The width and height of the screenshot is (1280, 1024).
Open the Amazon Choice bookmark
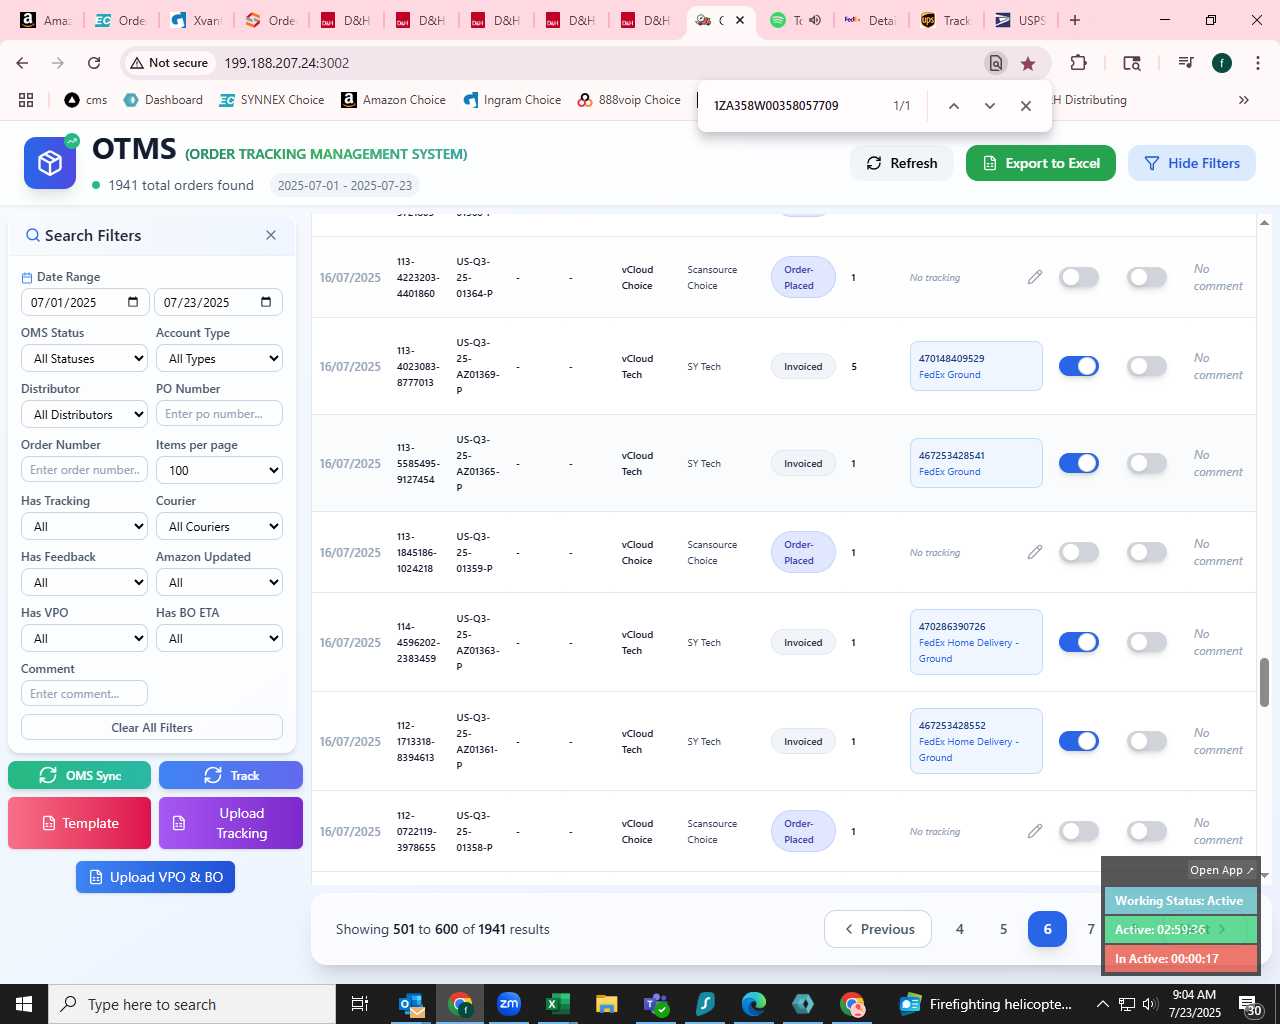pyautogui.click(x=393, y=100)
